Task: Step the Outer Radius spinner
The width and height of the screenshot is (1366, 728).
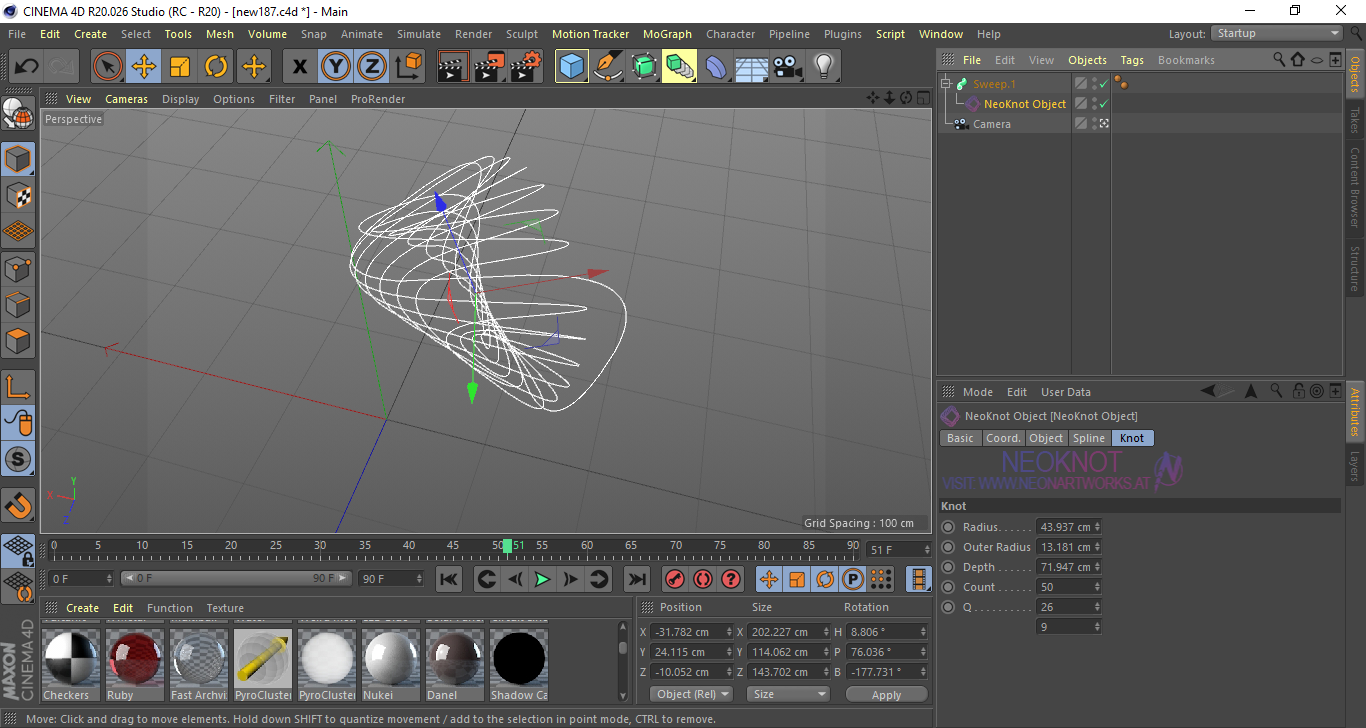Action: coord(1097,547)
